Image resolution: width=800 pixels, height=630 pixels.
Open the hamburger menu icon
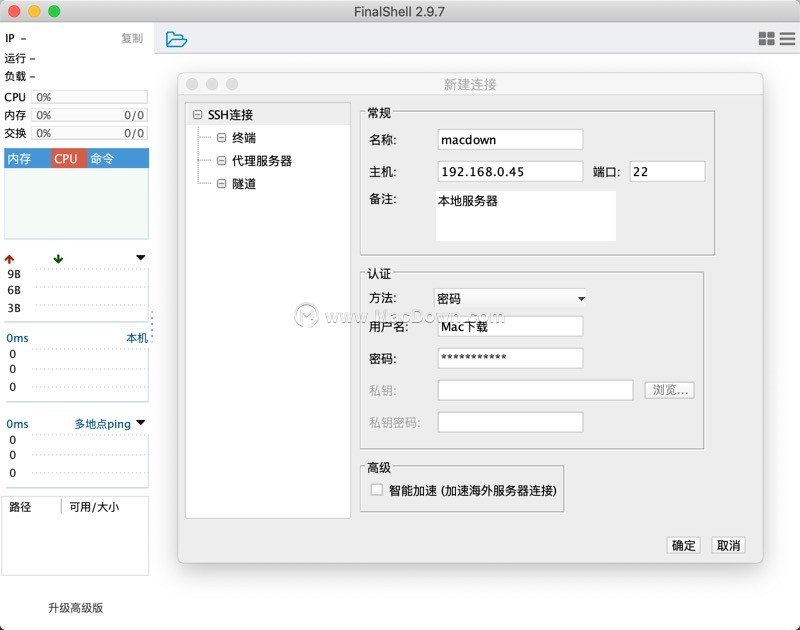pos(787,39)
